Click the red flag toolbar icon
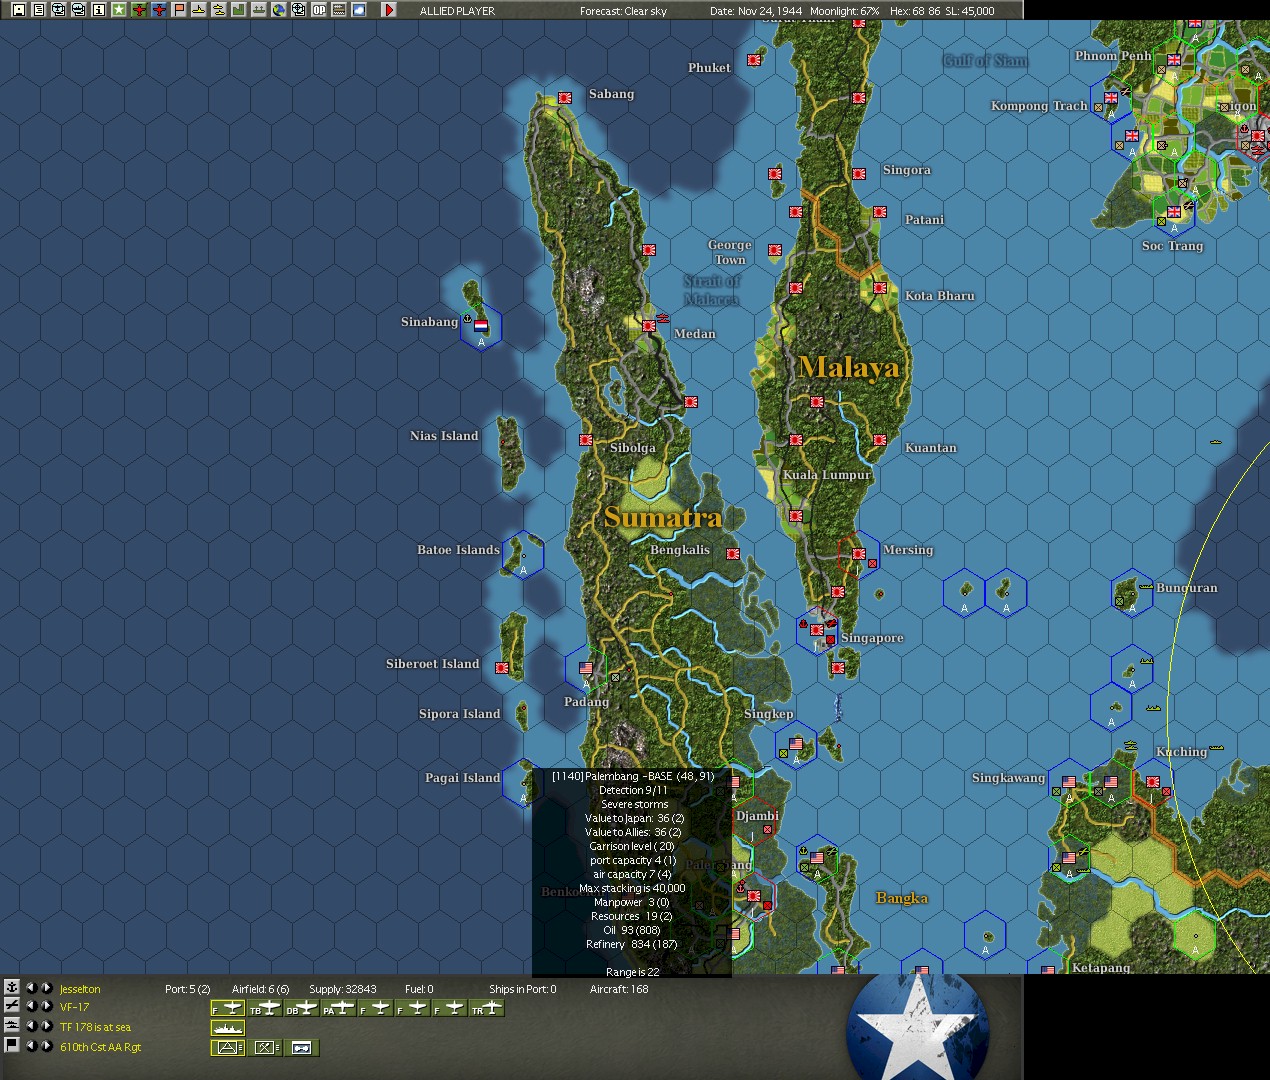Screen dimensions: 1270x1080 click(x=179, y=10)
